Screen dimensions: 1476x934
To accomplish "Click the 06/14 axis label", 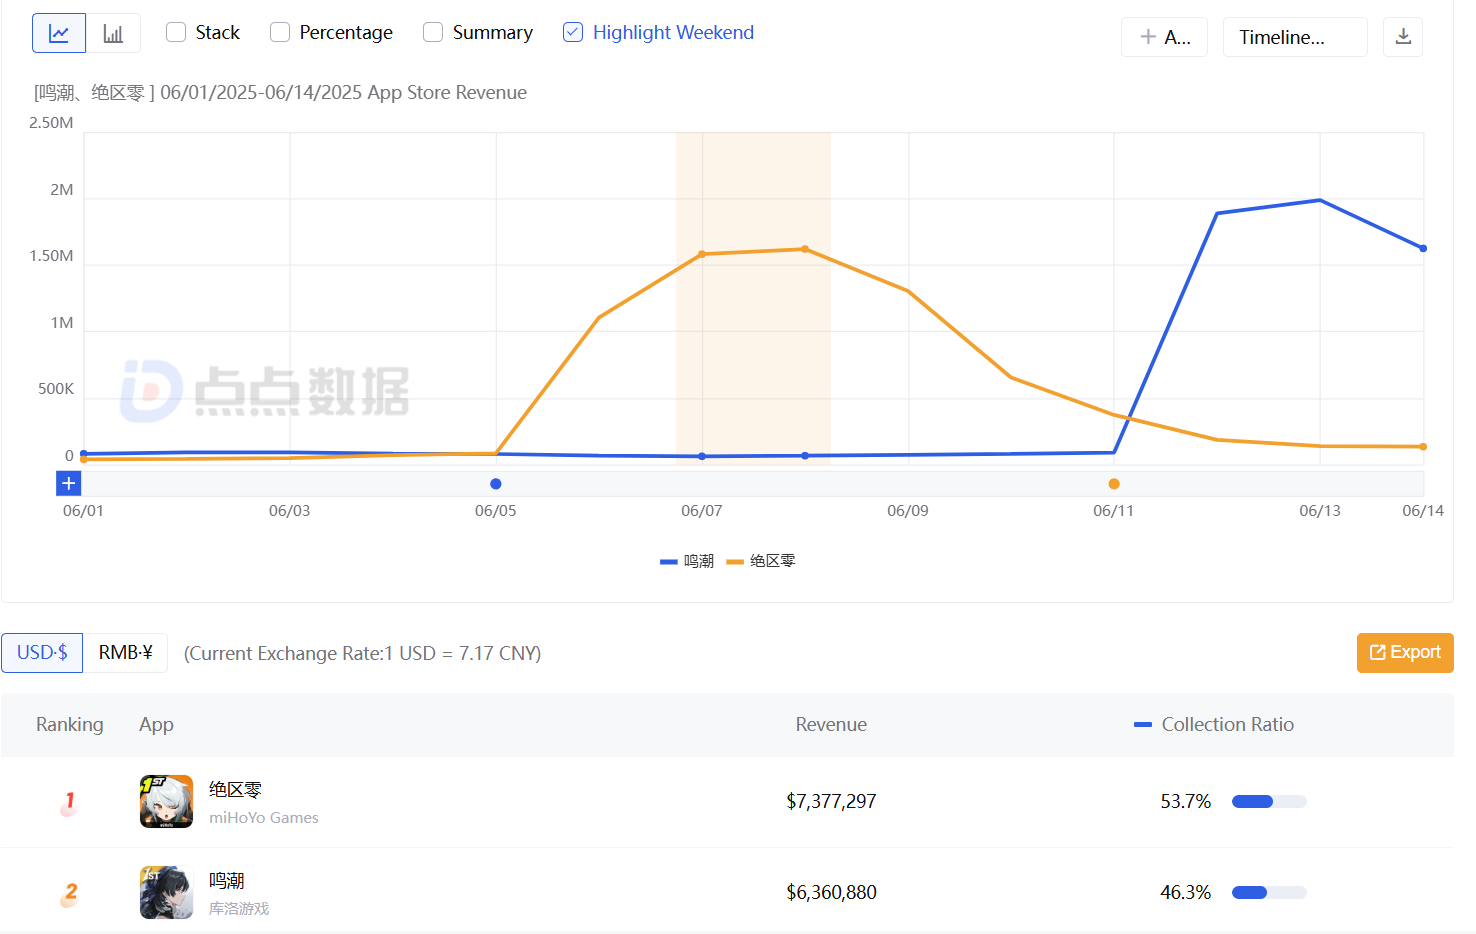I will point(1423,511).
